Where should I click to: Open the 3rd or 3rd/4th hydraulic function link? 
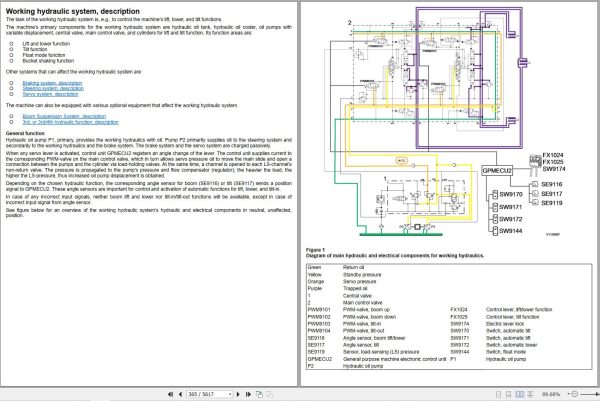pos(70,122)
